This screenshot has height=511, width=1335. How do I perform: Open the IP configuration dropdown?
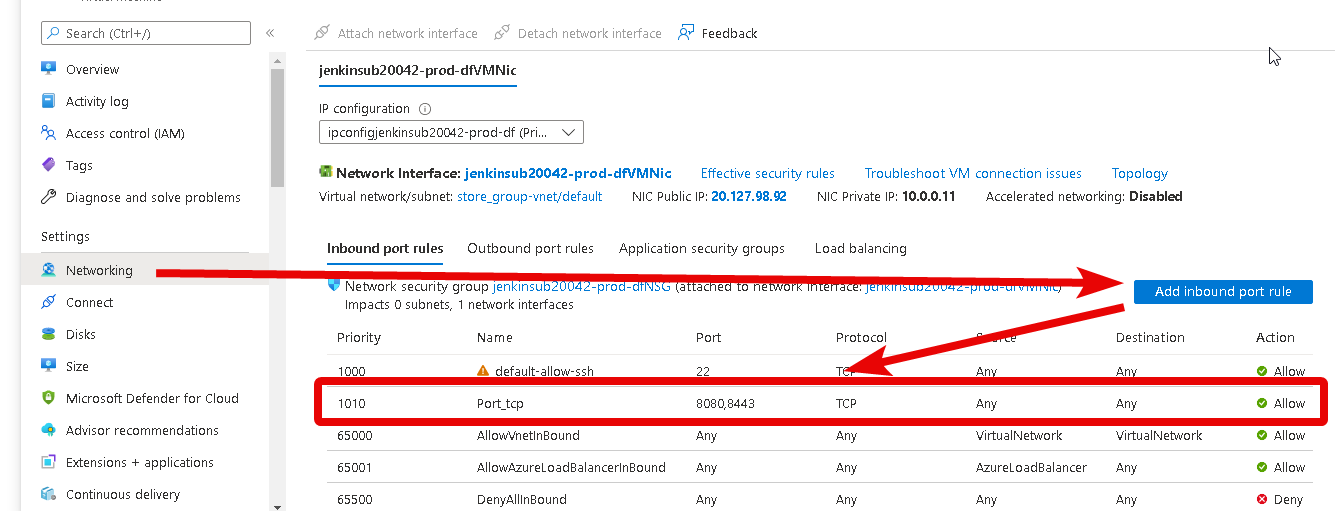click(x=451, y=132)
